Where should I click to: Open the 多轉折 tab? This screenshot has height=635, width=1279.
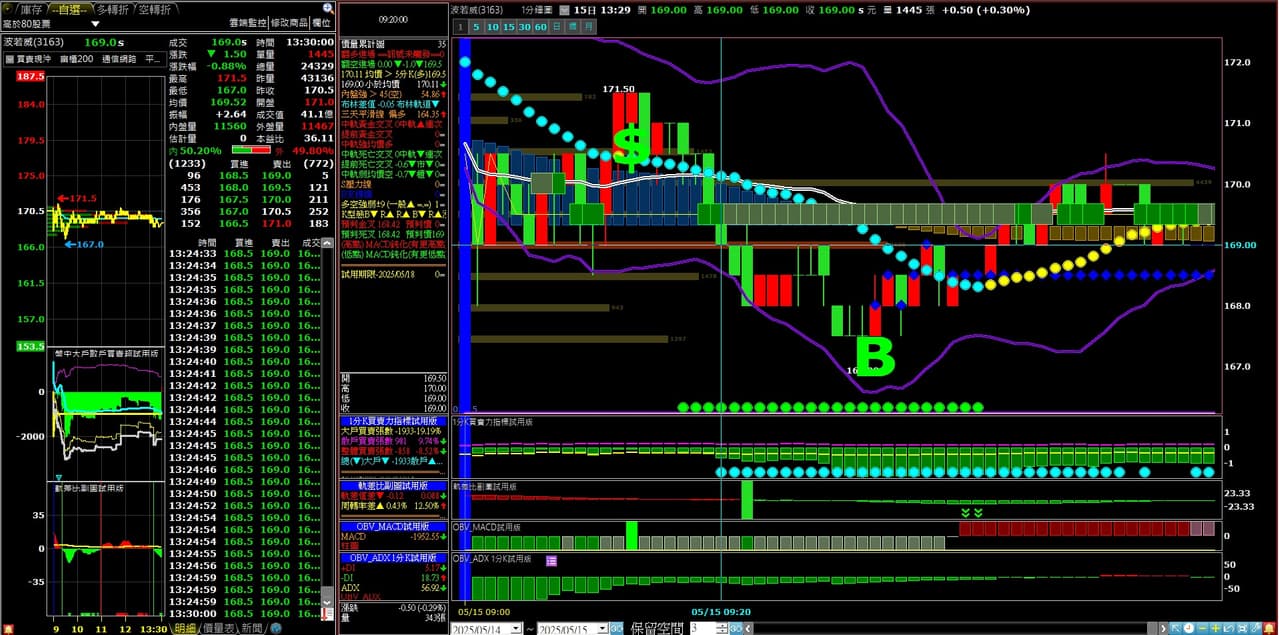click(113, 9)
